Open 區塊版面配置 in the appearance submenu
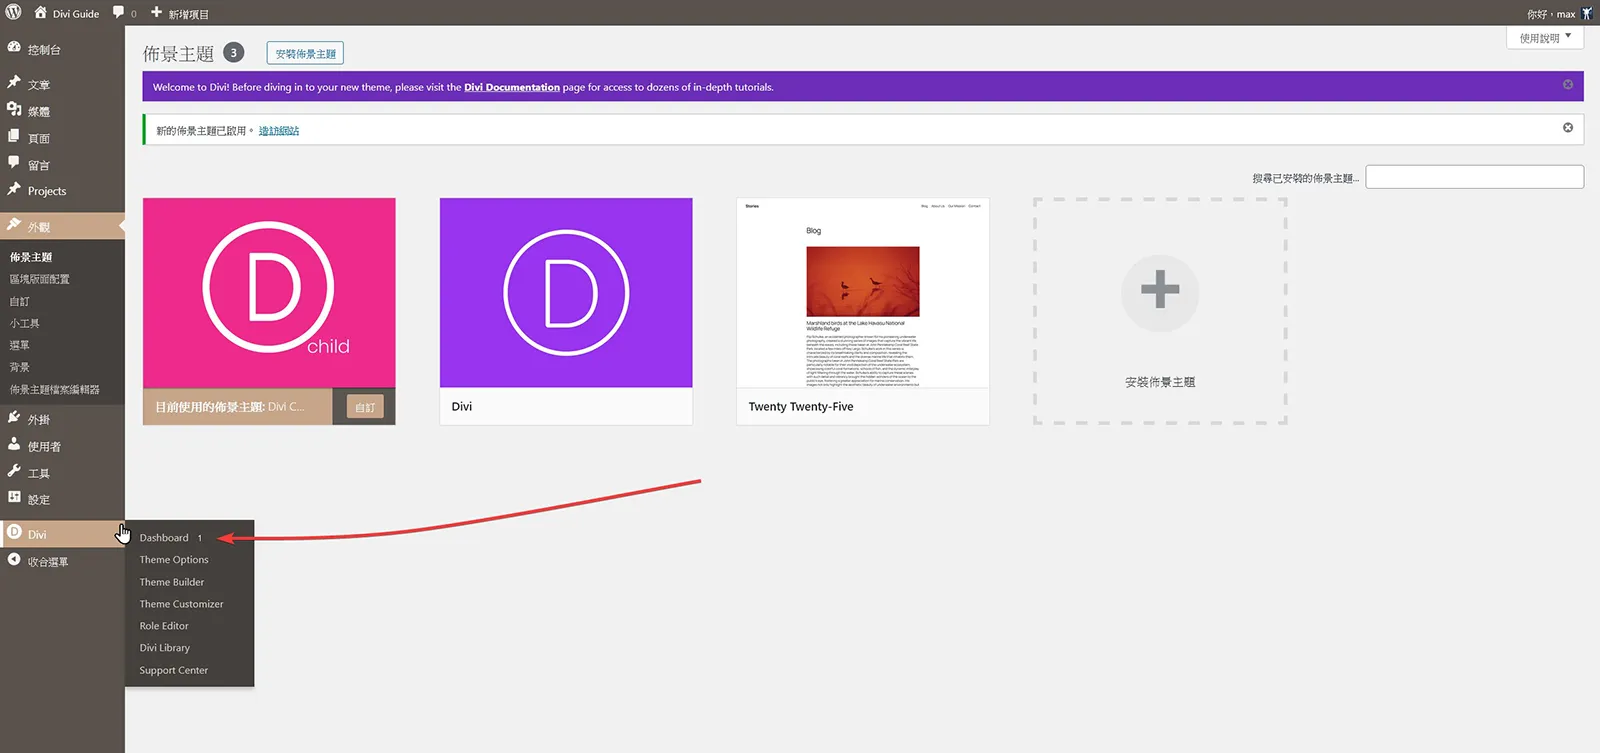1600x753 pixels. pos(40,279)
